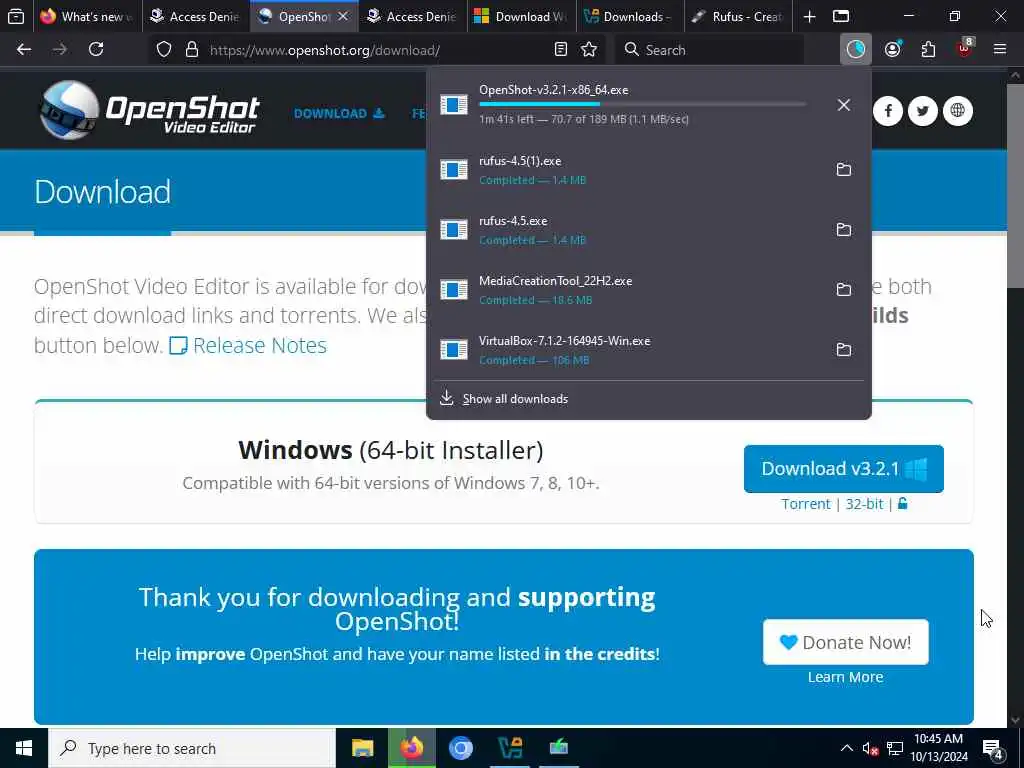
Task: Open the 32-bit download link
Action: click(864, 504)
